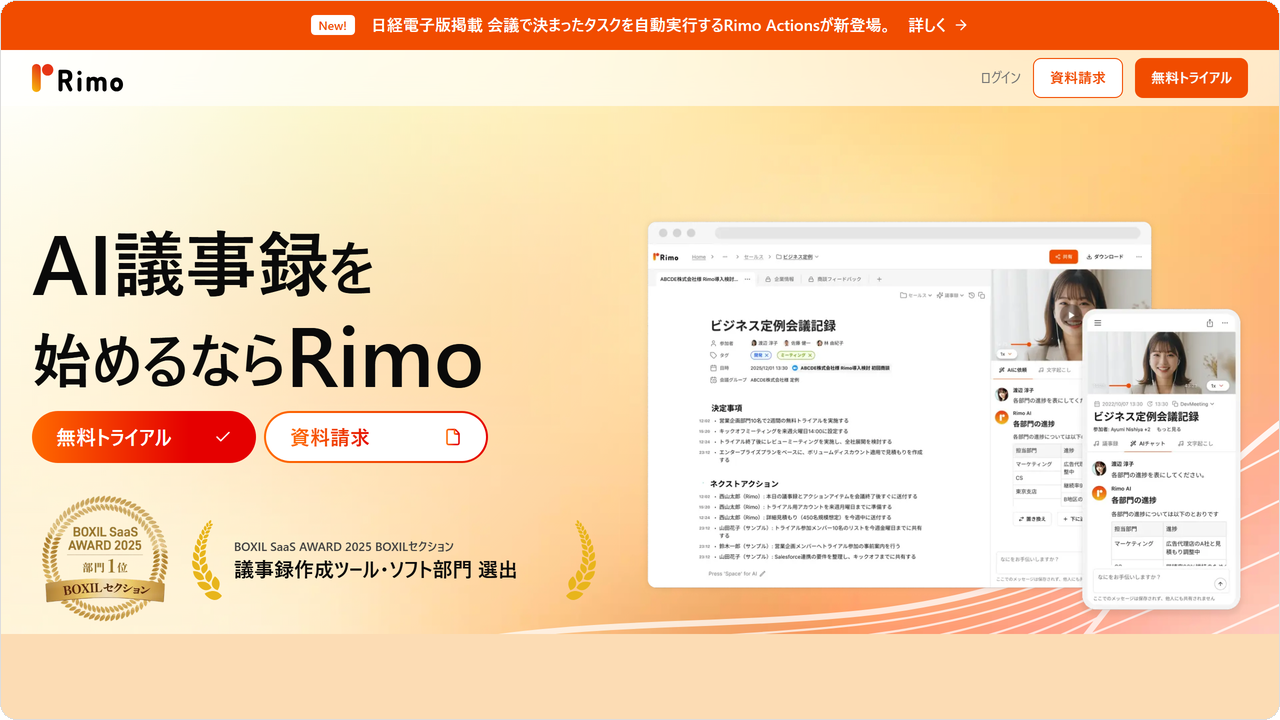Click the share icon in the mobile mockup
The width and height of the screenshot is (1280, 720).
[1210, 323]
